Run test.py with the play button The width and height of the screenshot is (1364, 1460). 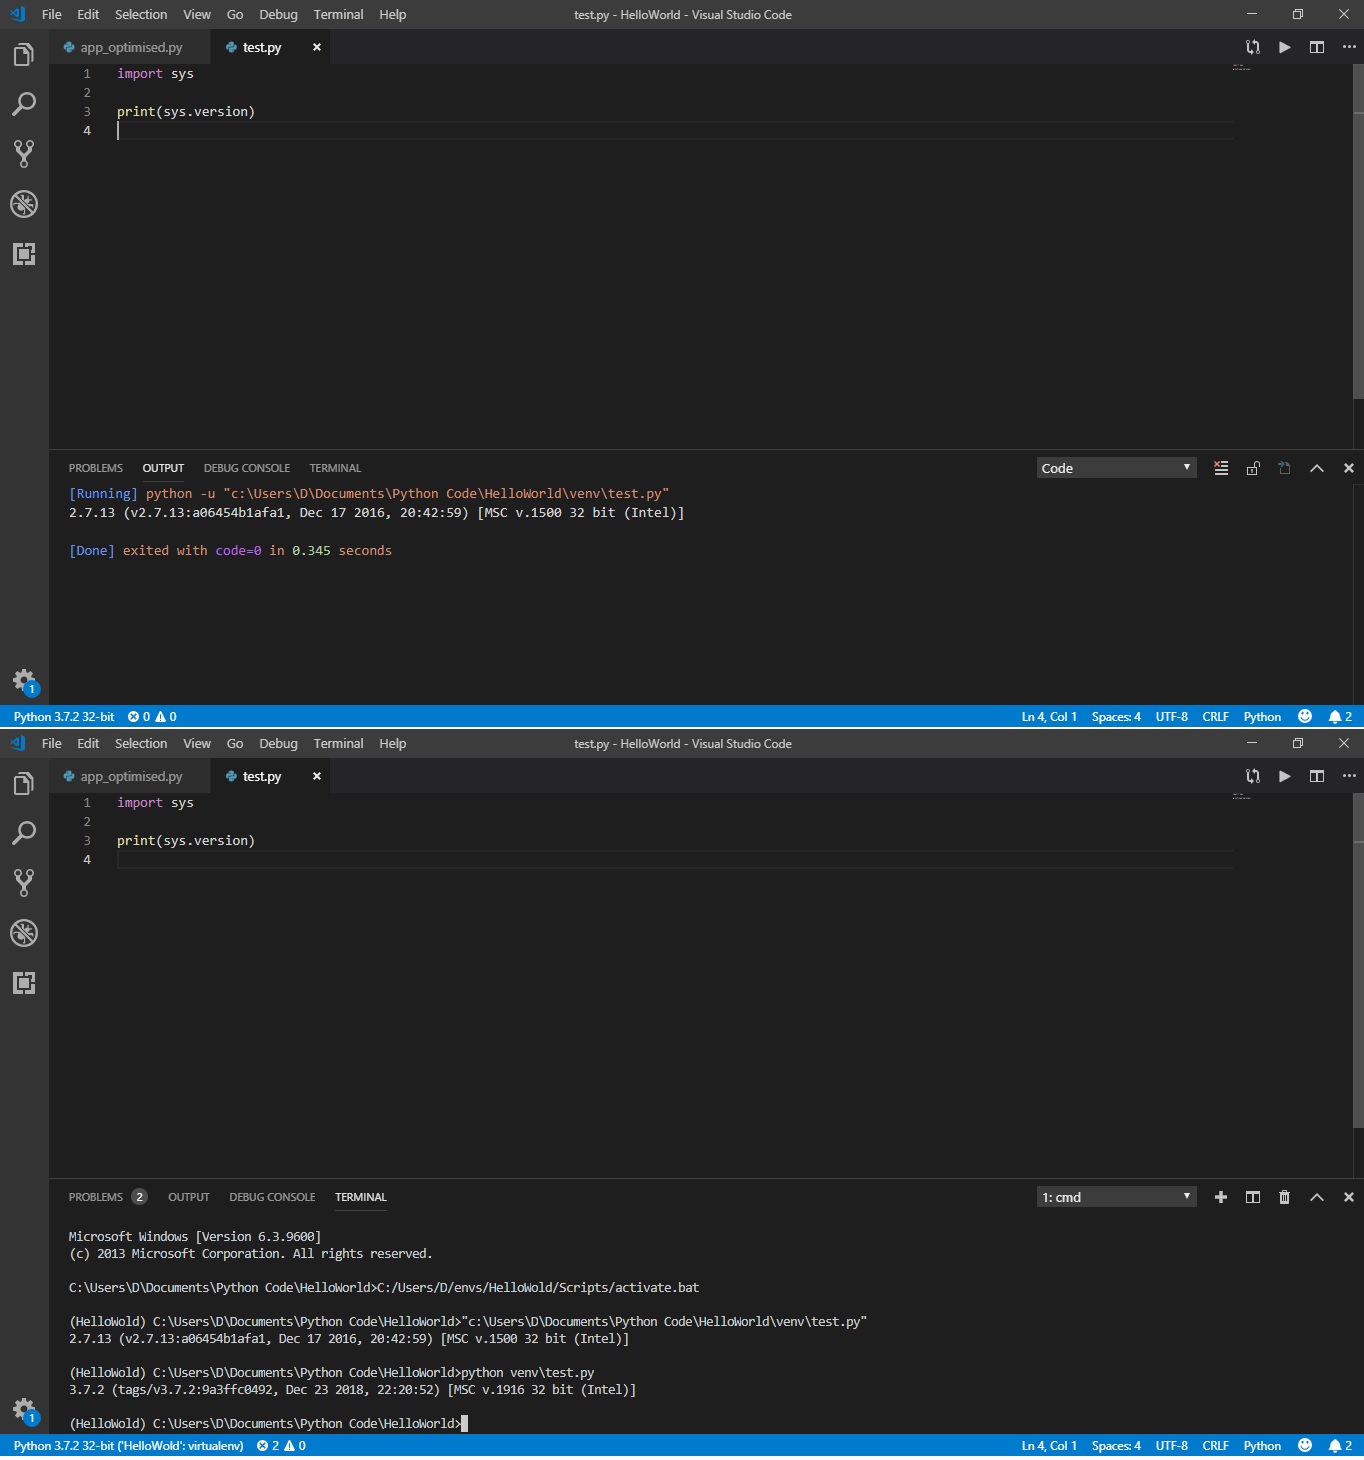[x=1284, y=47]
